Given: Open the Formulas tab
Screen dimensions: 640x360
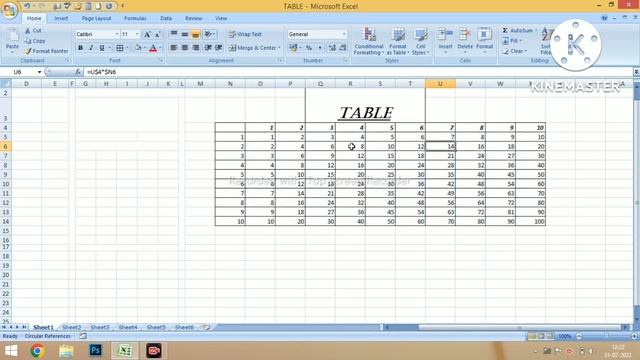Looking at the screenshot, I should pyautogui.click(x=135, y=18).
